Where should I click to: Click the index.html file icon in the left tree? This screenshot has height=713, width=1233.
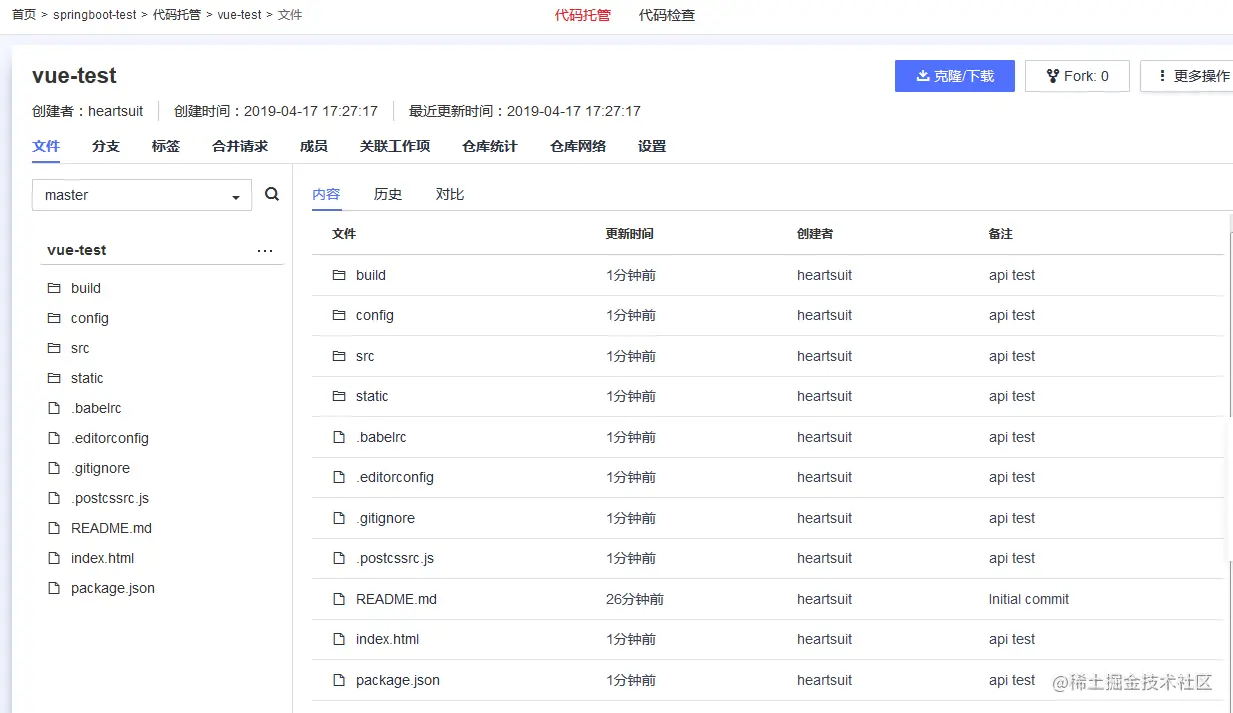click(54, 558)
